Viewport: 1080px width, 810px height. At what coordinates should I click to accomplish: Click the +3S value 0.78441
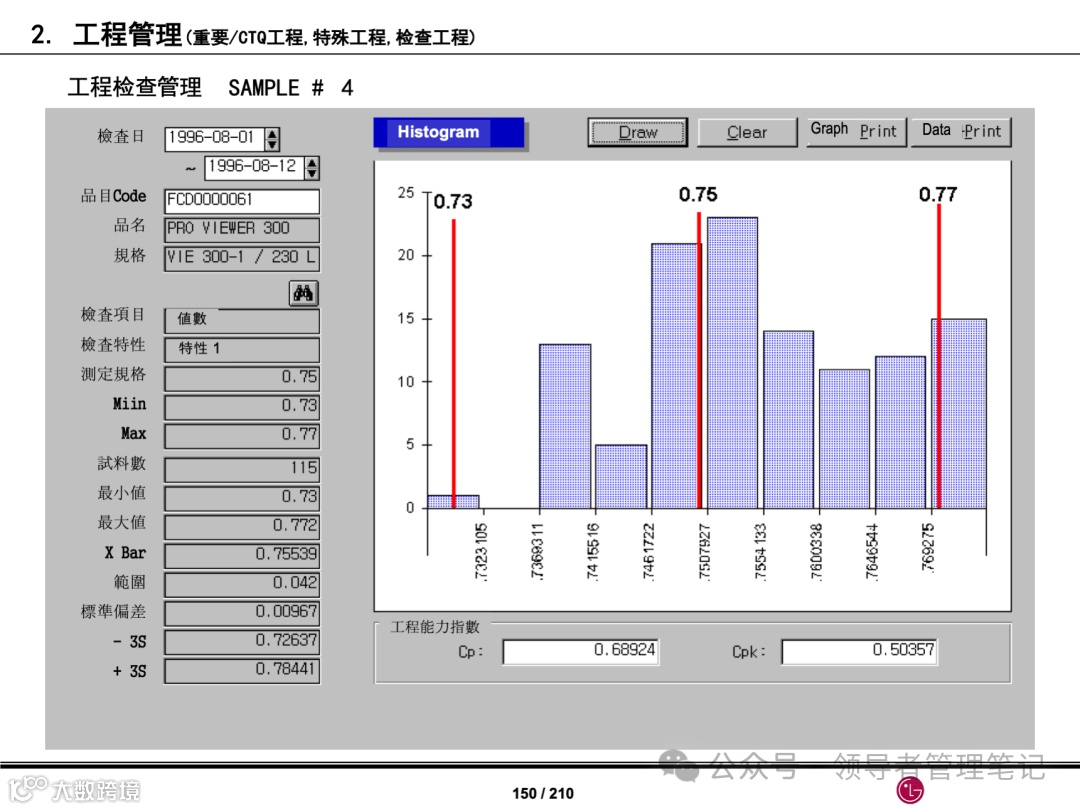(242, 672)
